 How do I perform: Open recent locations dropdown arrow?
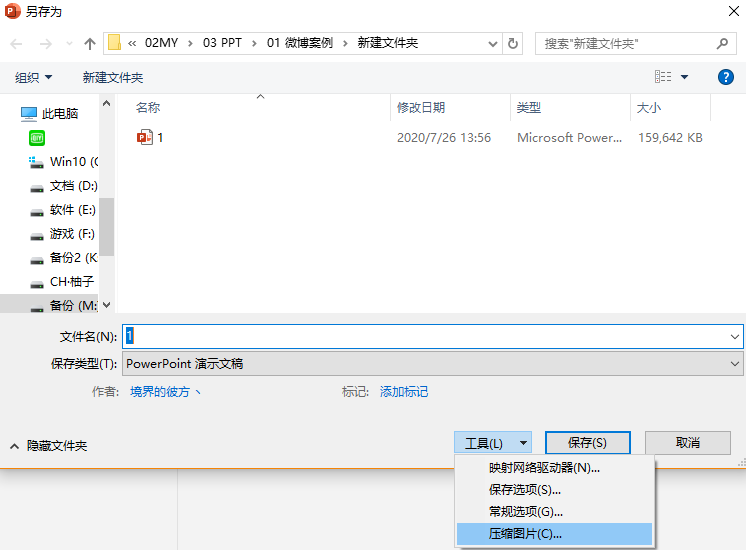(69, 44)
